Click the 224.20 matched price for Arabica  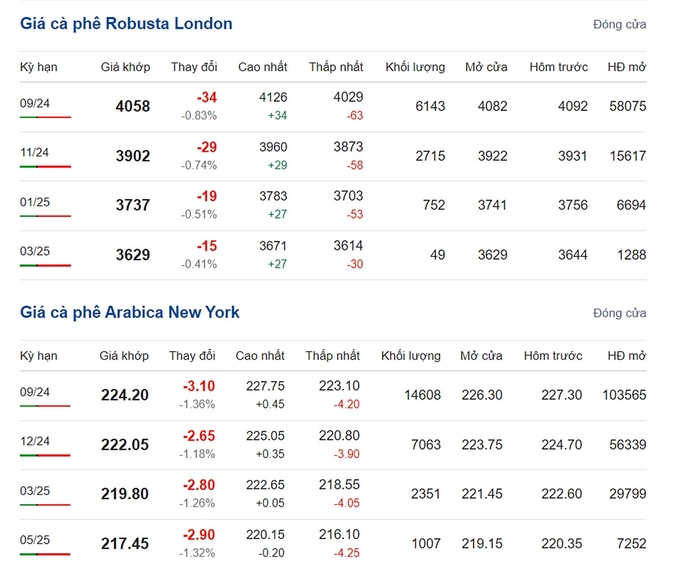tap(125, 395)
